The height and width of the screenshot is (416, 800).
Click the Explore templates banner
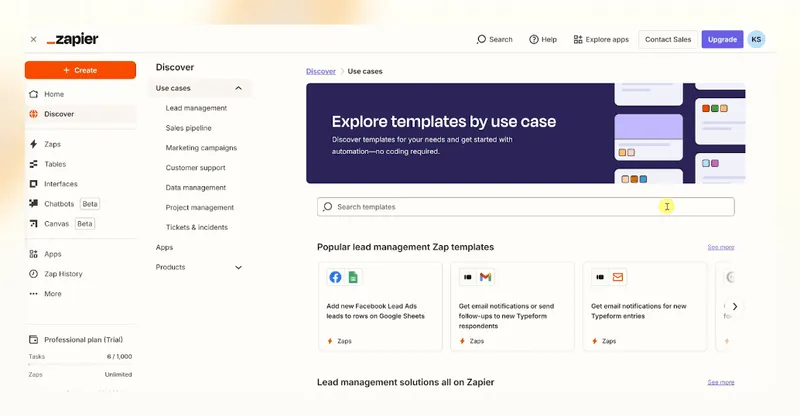[x=526, y=133]
